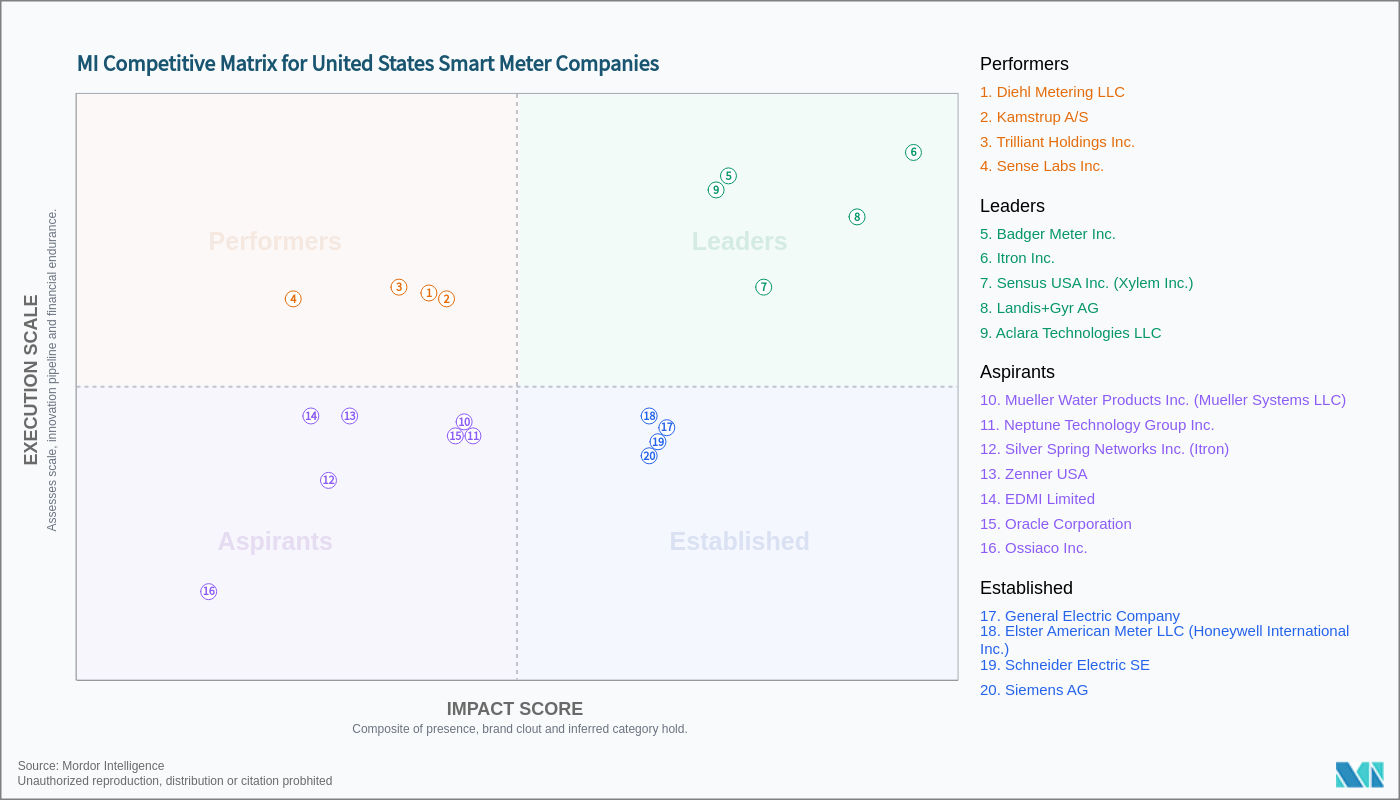
Task: Click General Electric Company legend entry
Action: (1079, 616)
